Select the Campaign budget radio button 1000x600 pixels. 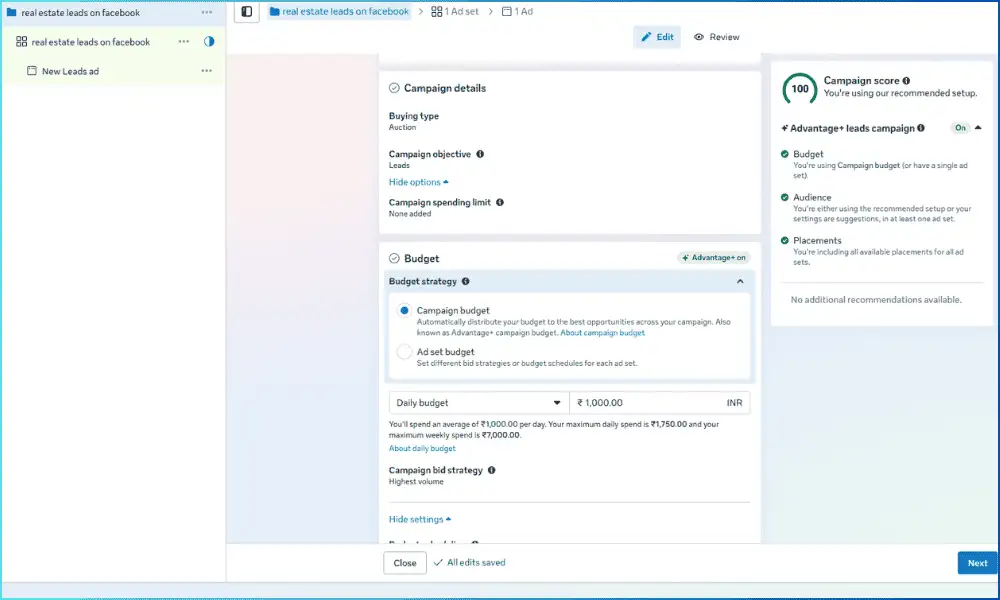pyautogui.click(x=404, y=311)
